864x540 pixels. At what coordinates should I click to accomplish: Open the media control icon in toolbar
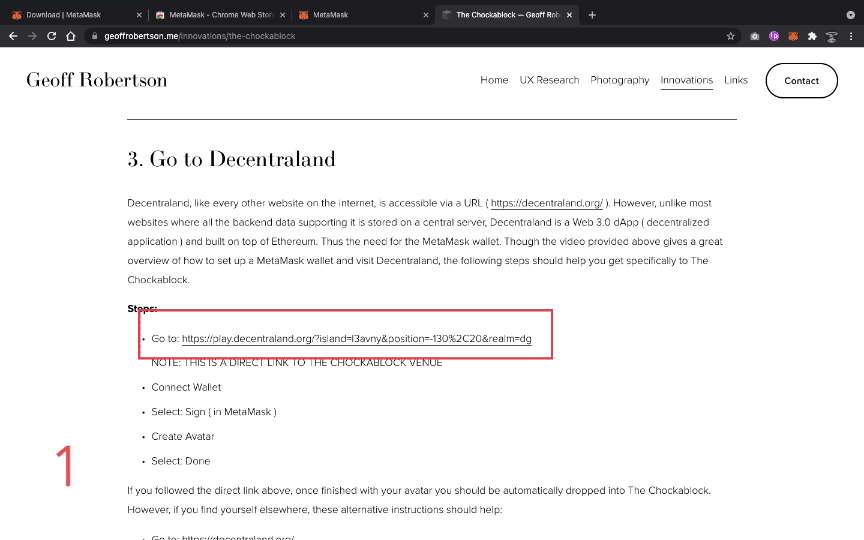coord(831,37)
